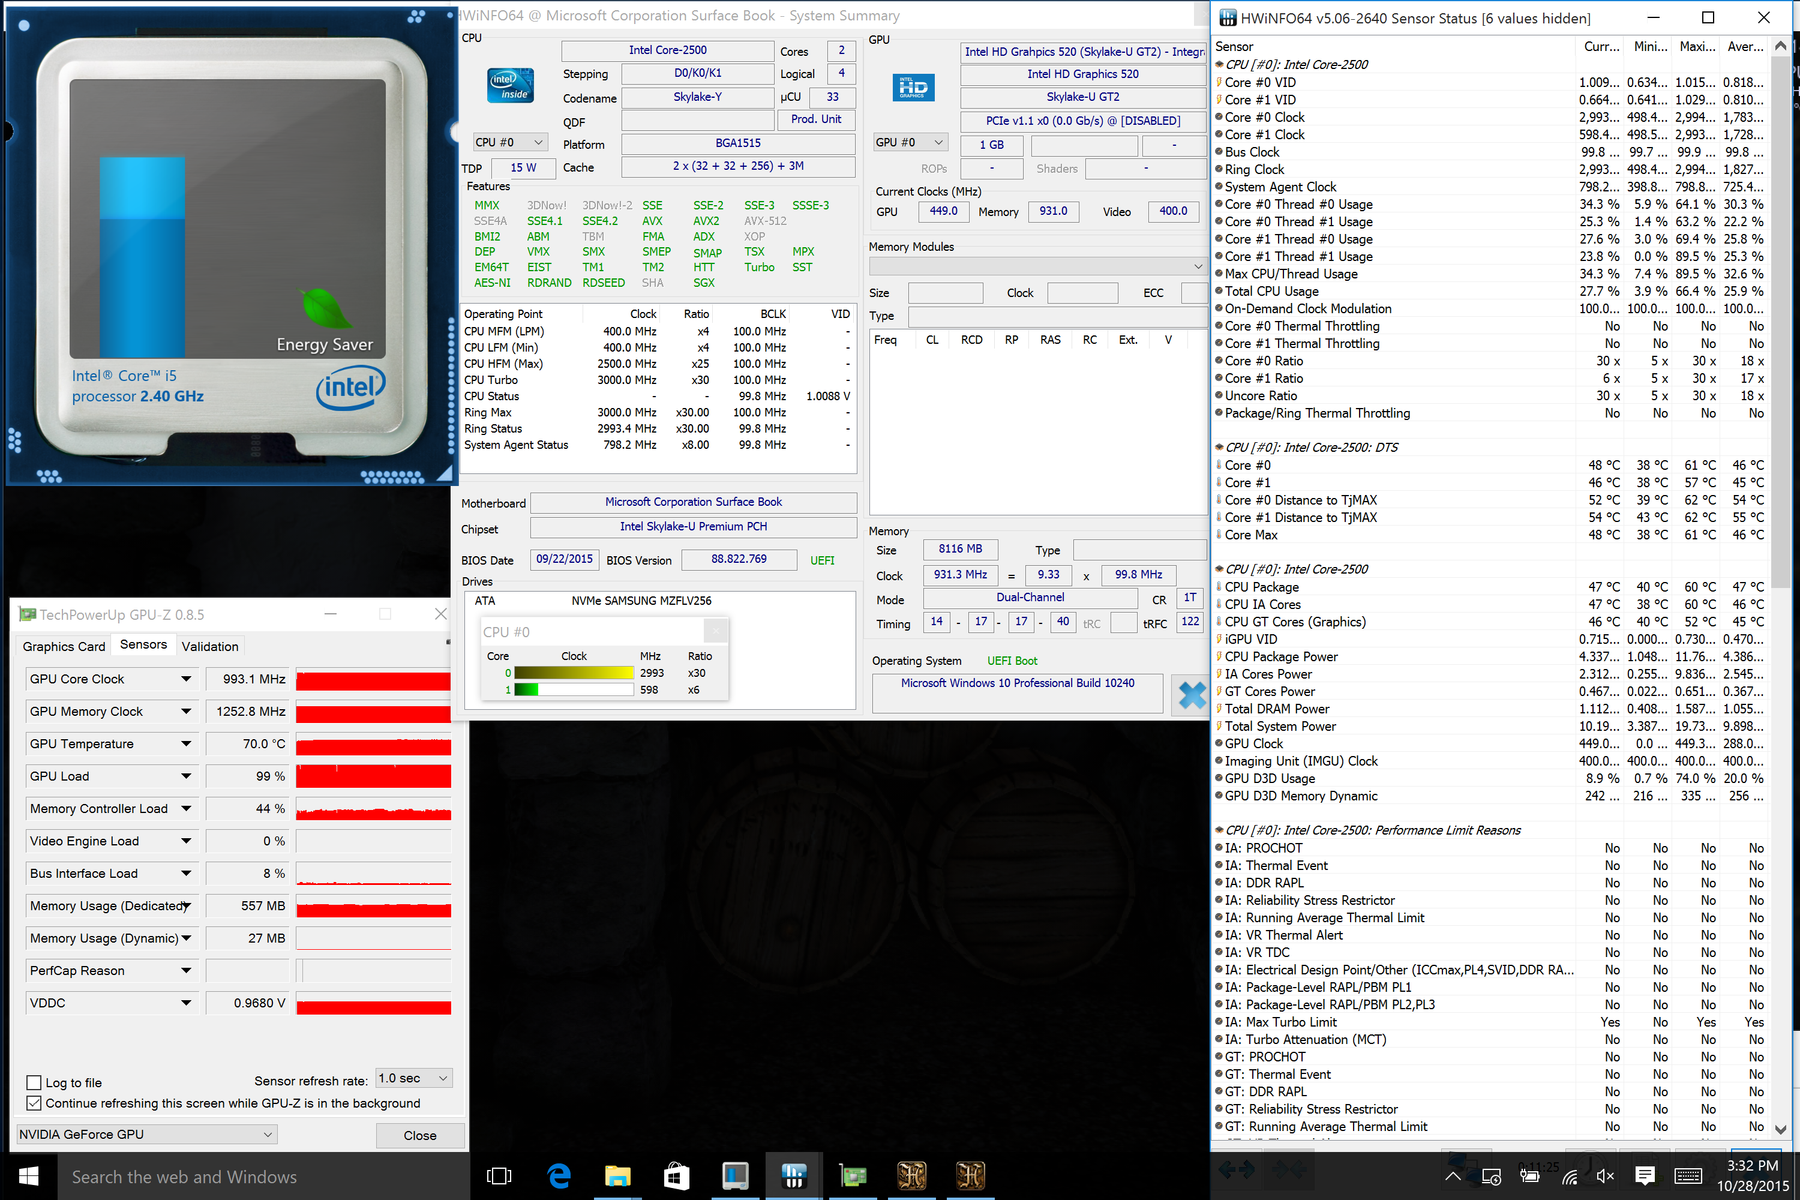Screen dimensions: 1800x1200
Task: Click the Intel Skylake-U Premium PCH chipset field
Action: pyautogui.click(x=693, y=526)
